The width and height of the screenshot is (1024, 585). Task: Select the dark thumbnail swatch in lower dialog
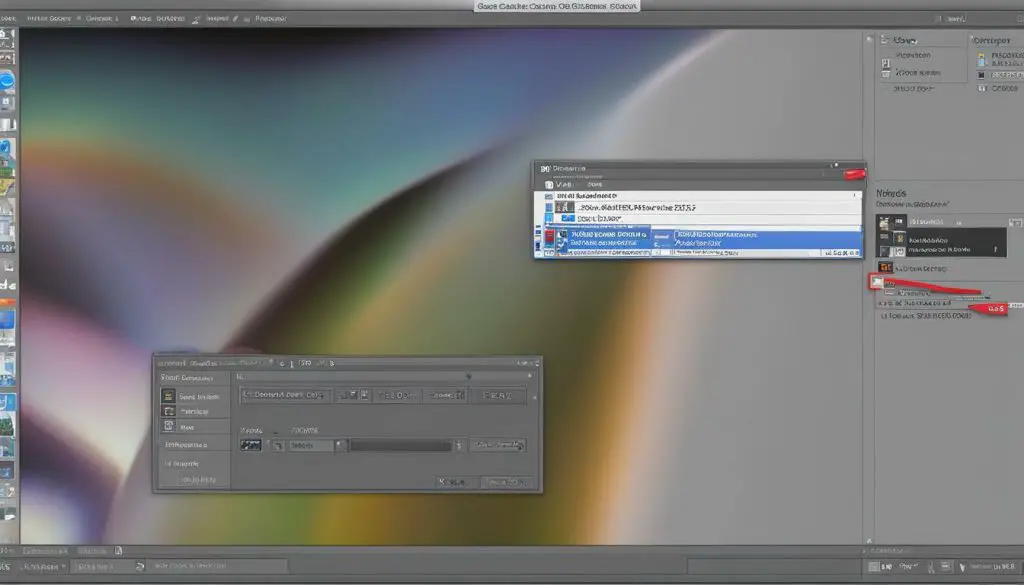(x=251, y=445)
